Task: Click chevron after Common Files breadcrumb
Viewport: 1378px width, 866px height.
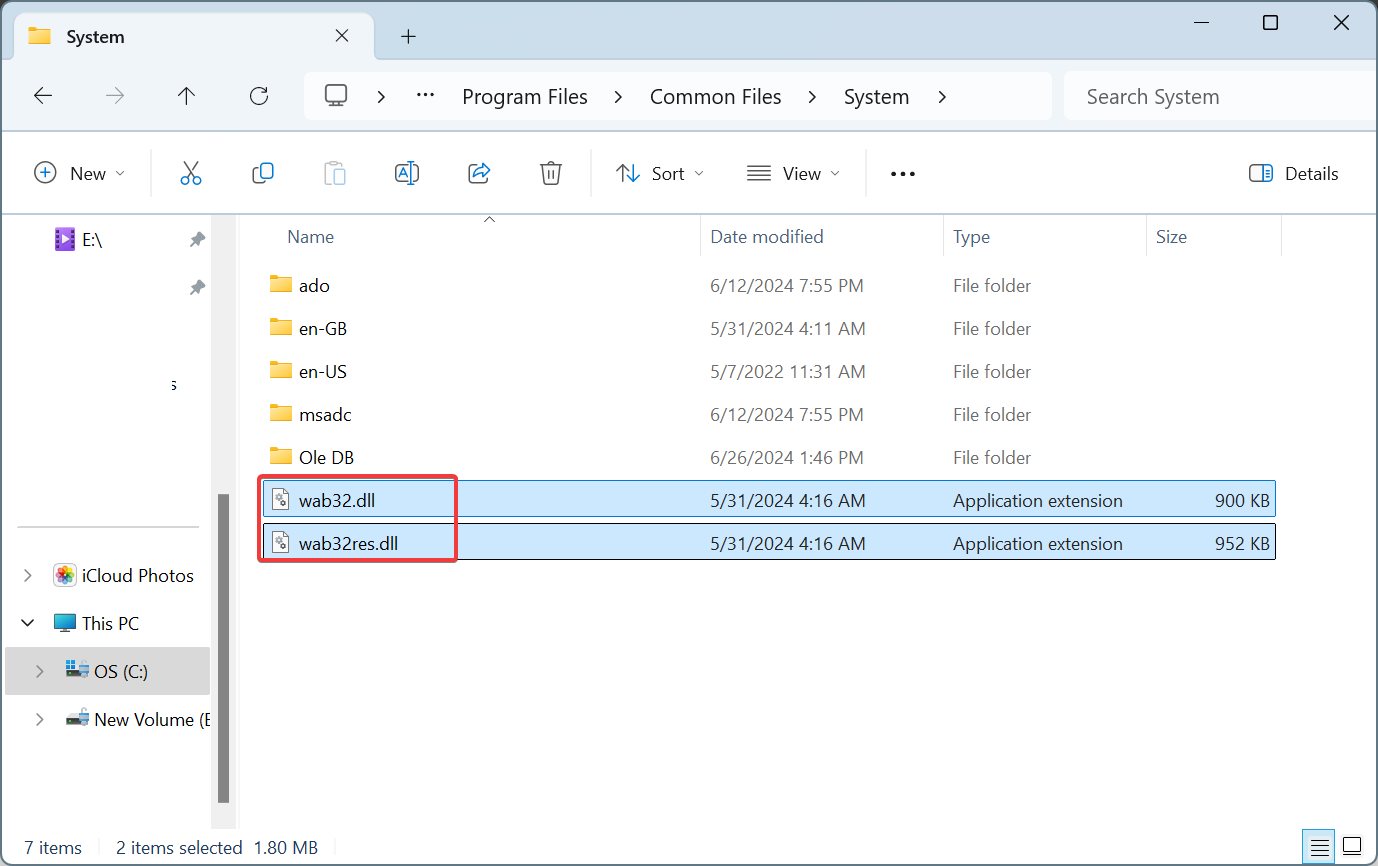Action: (x=813, y=97)
